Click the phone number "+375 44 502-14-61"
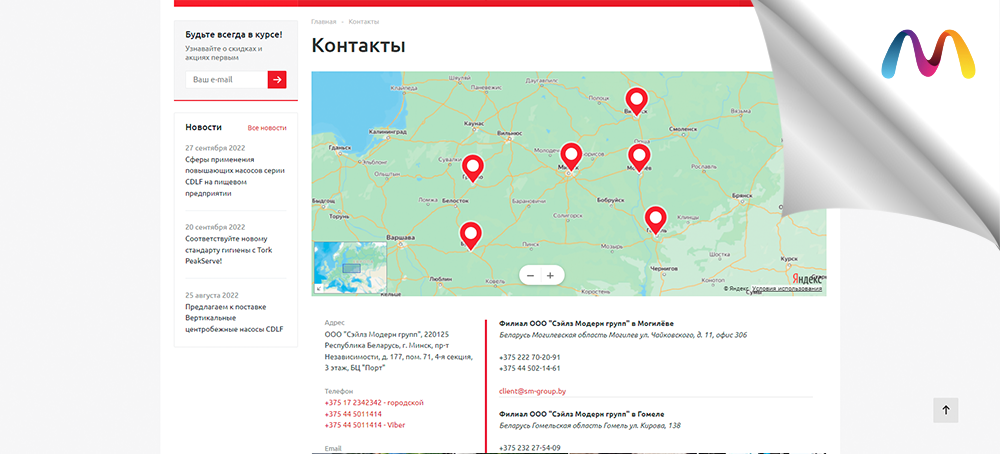Viewport: 1000px width, 454px height. pyautogui.click(x=530, y=369)
